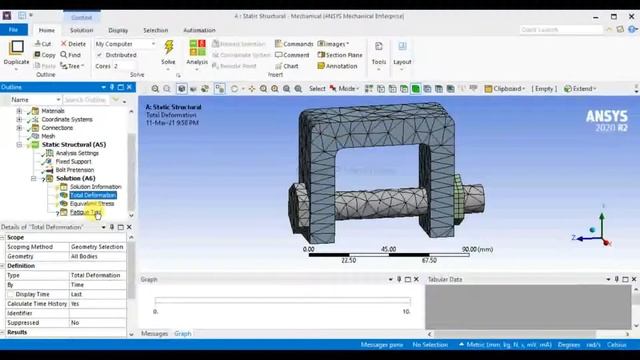This screenshot has width=640, height=360.
Task: Open the File tab
Action: [x=13, y=30]
